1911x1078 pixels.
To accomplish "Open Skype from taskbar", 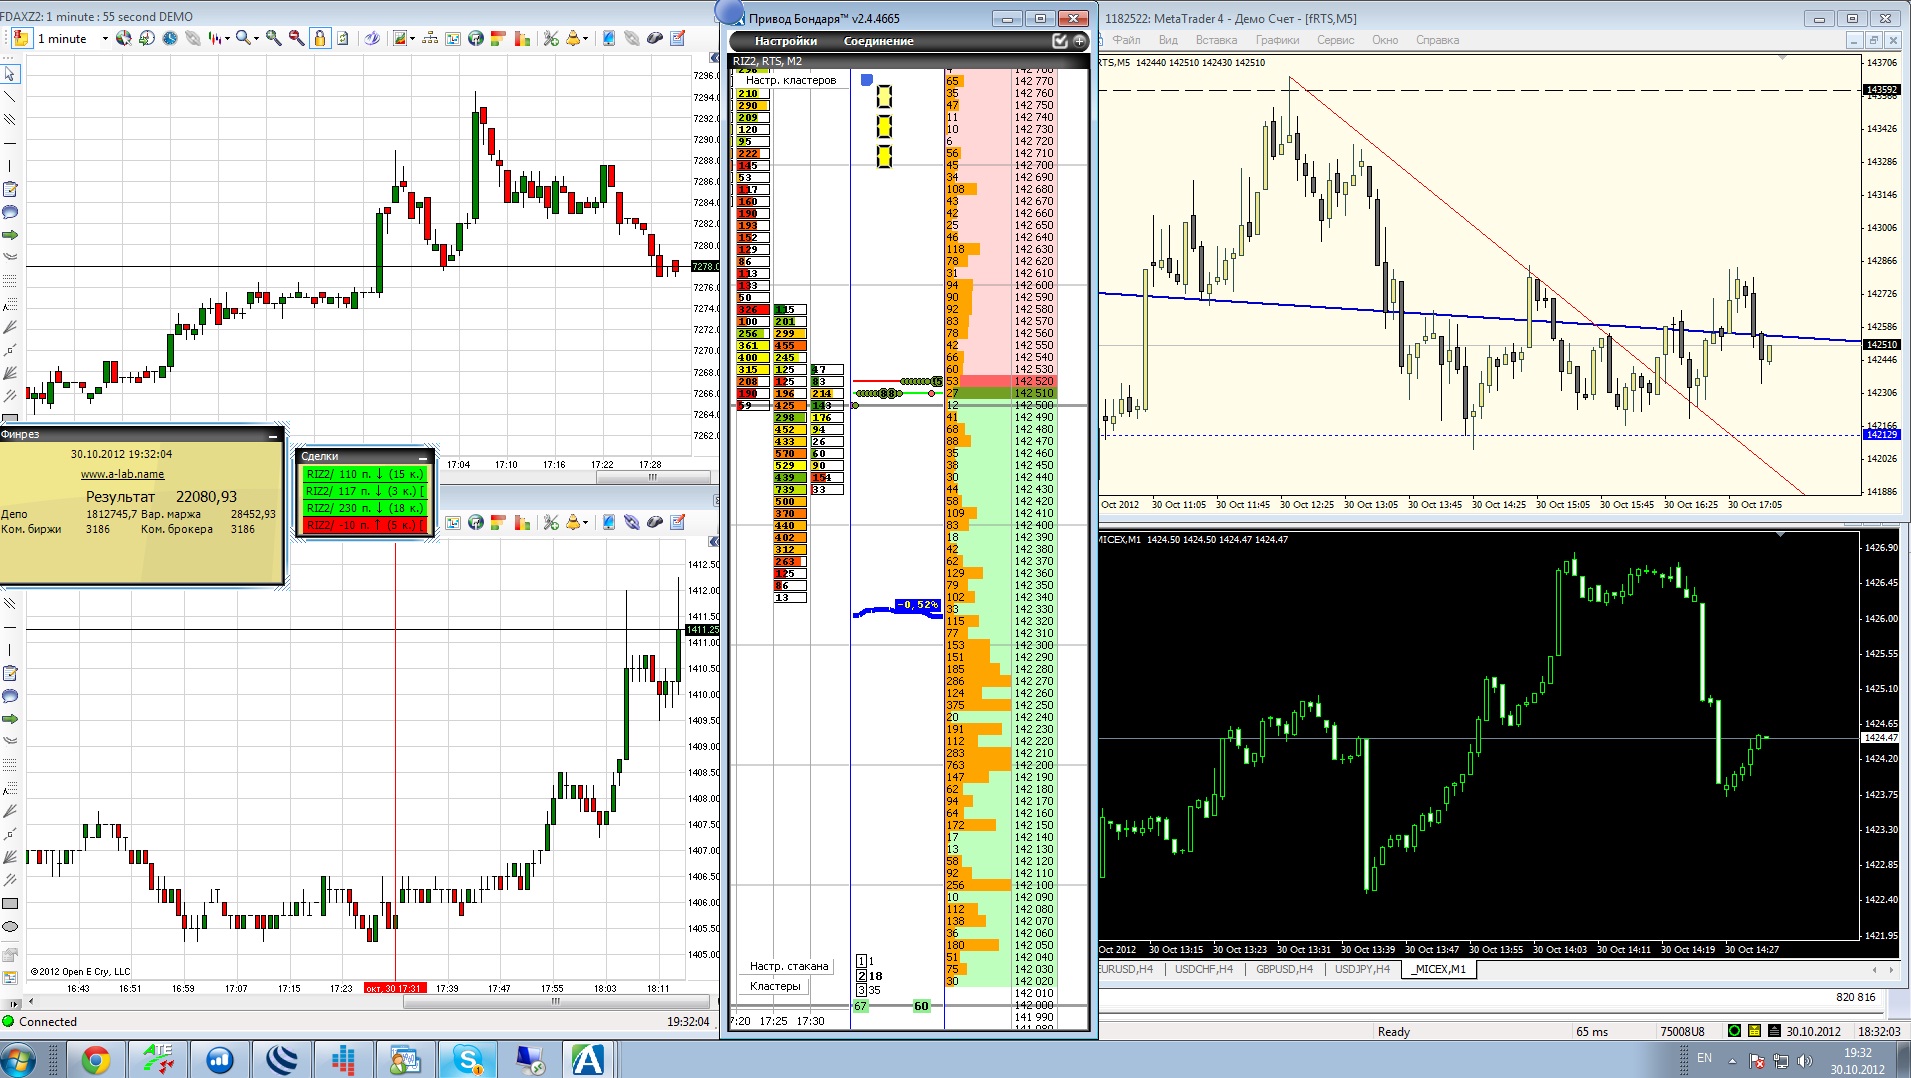I will 467,1059.
